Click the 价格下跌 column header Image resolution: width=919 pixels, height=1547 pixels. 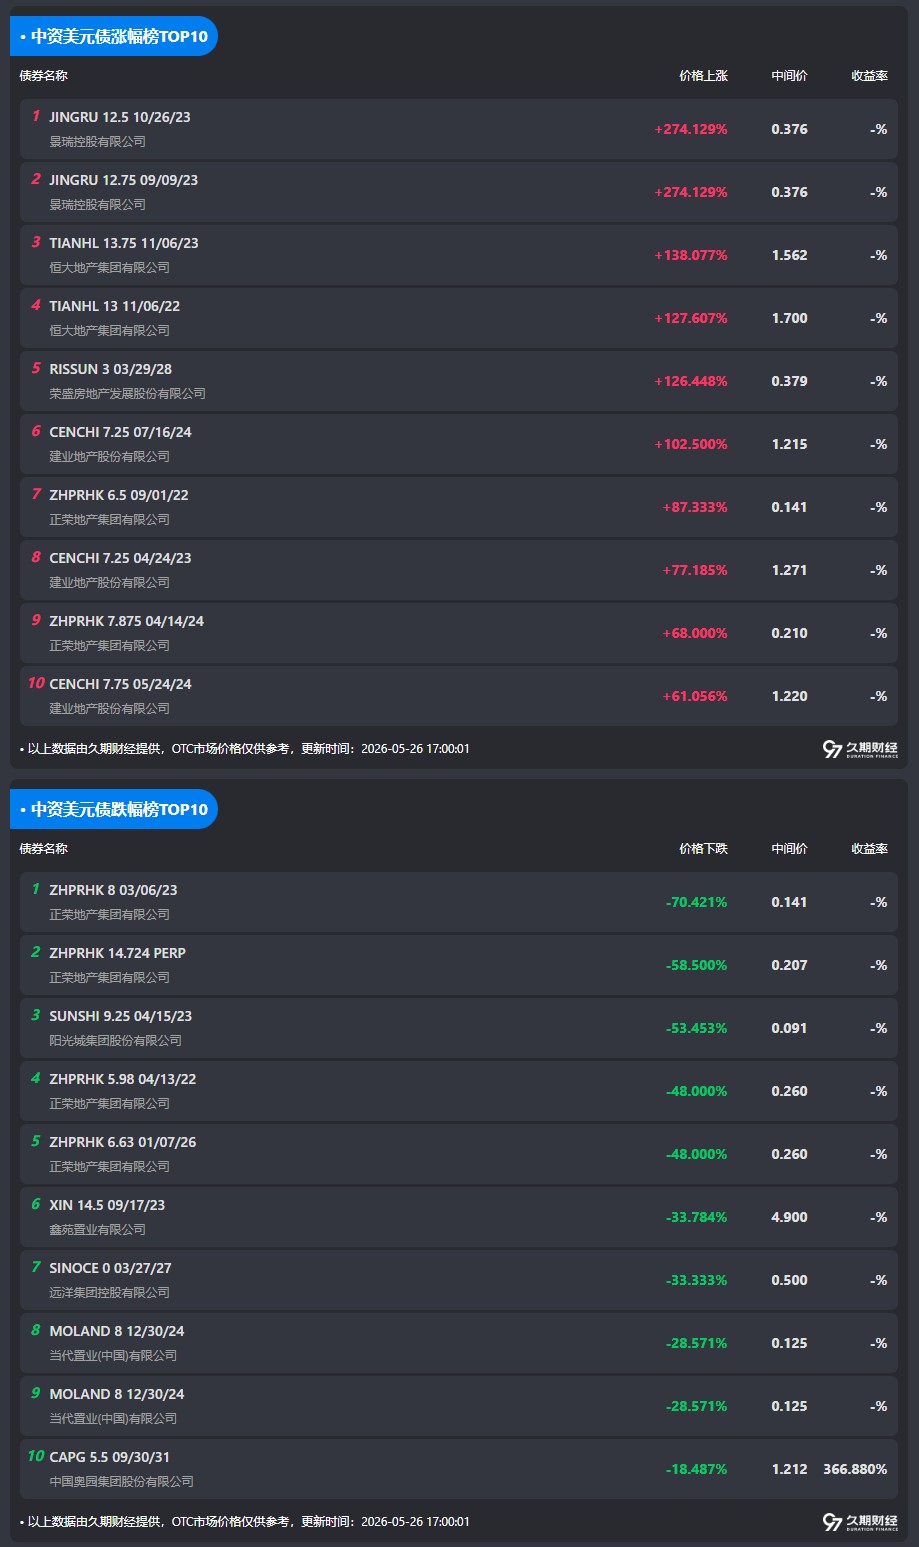pos(703,849)
